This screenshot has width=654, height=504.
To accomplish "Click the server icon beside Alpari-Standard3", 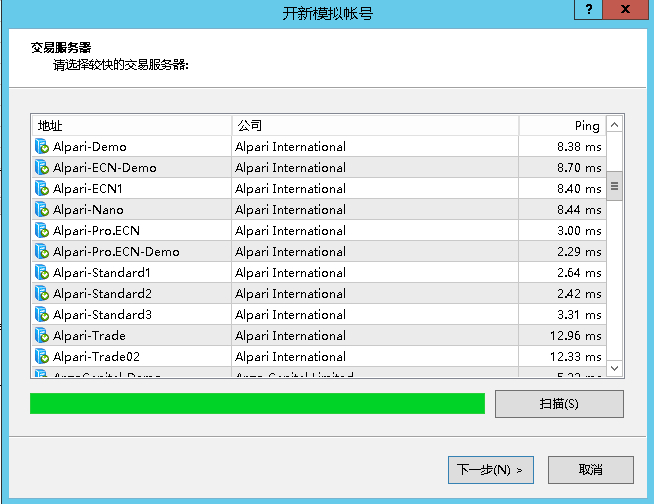I will pyautogui.click(x=42, y=315).
